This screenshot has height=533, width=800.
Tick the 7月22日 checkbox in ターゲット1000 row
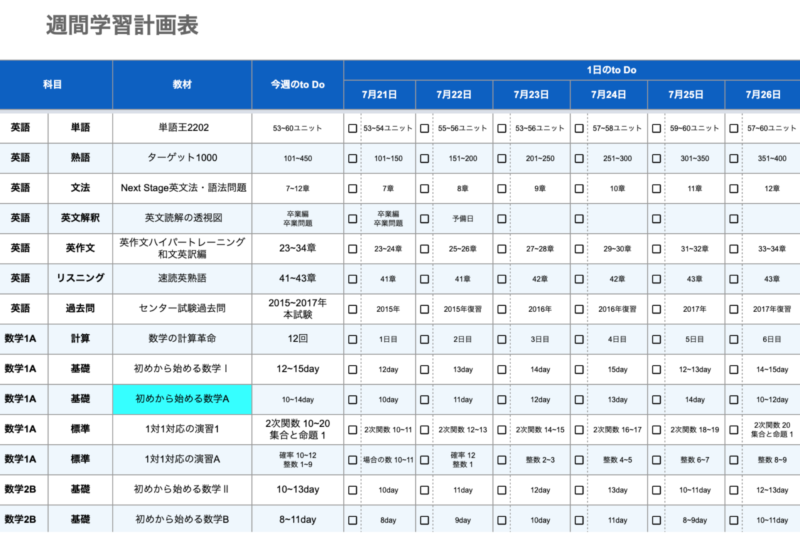tap(424, 159)
